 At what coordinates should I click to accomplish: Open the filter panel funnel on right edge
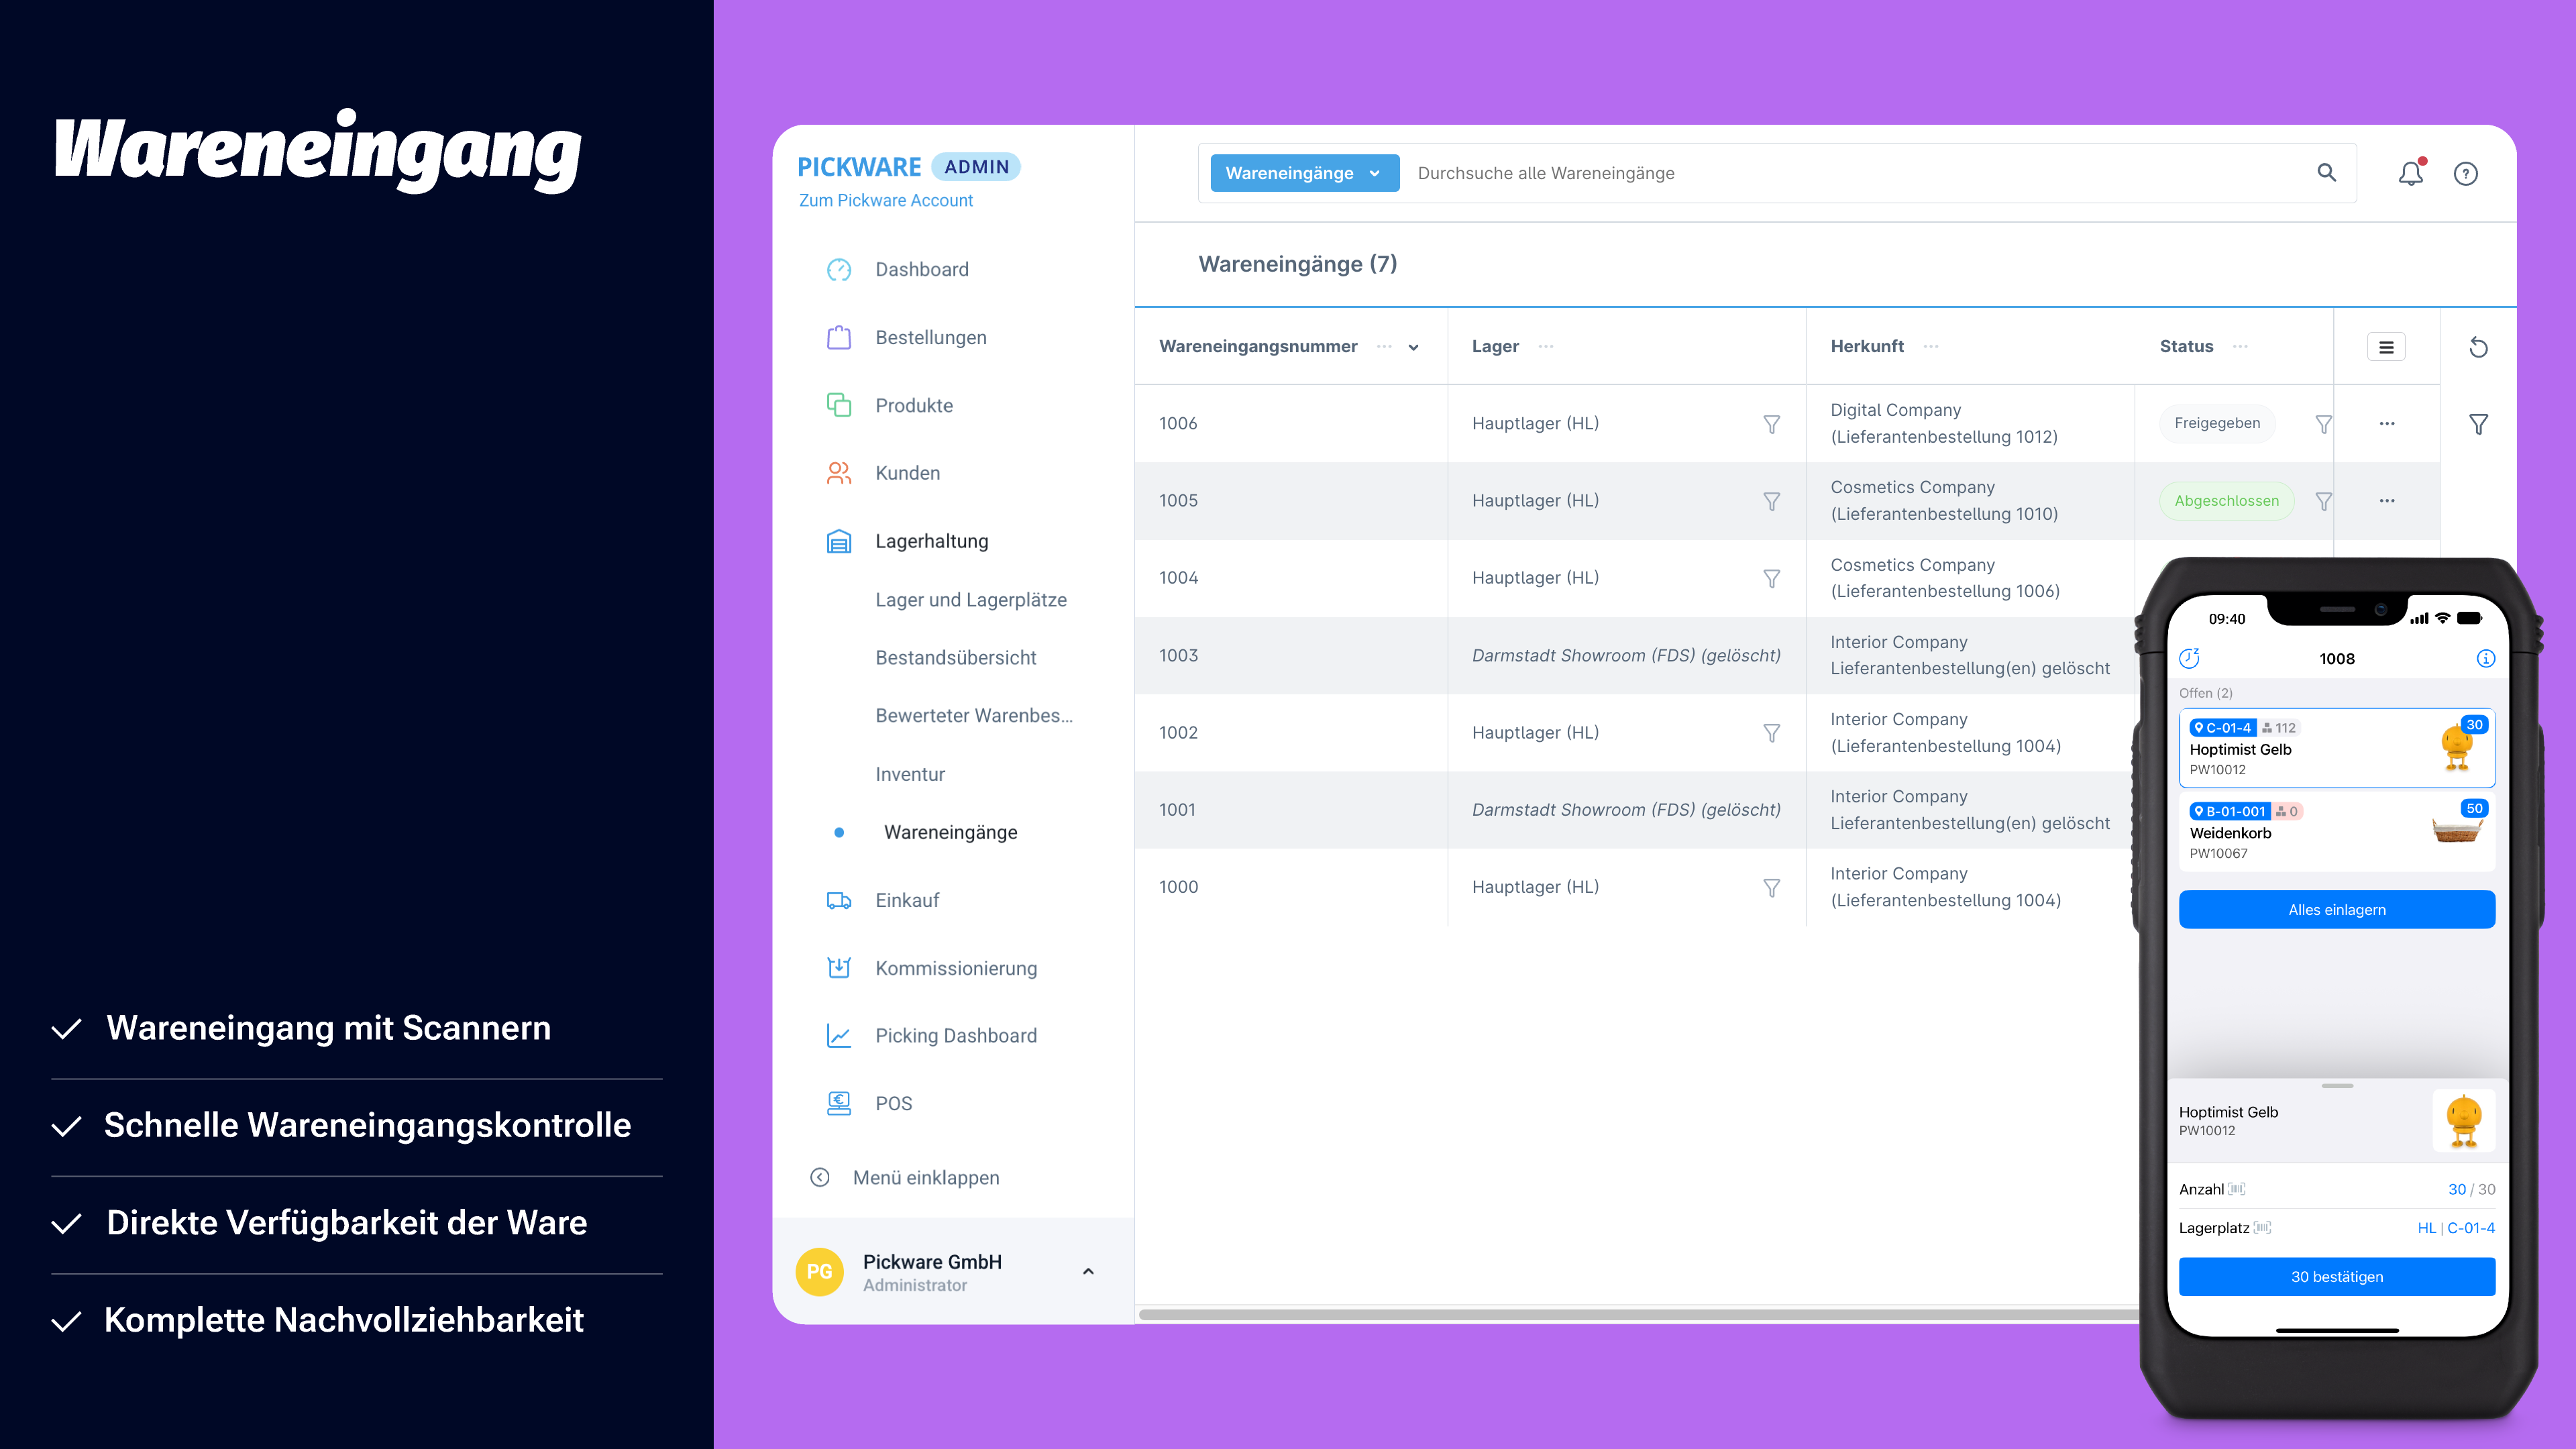click(2478, 424)
